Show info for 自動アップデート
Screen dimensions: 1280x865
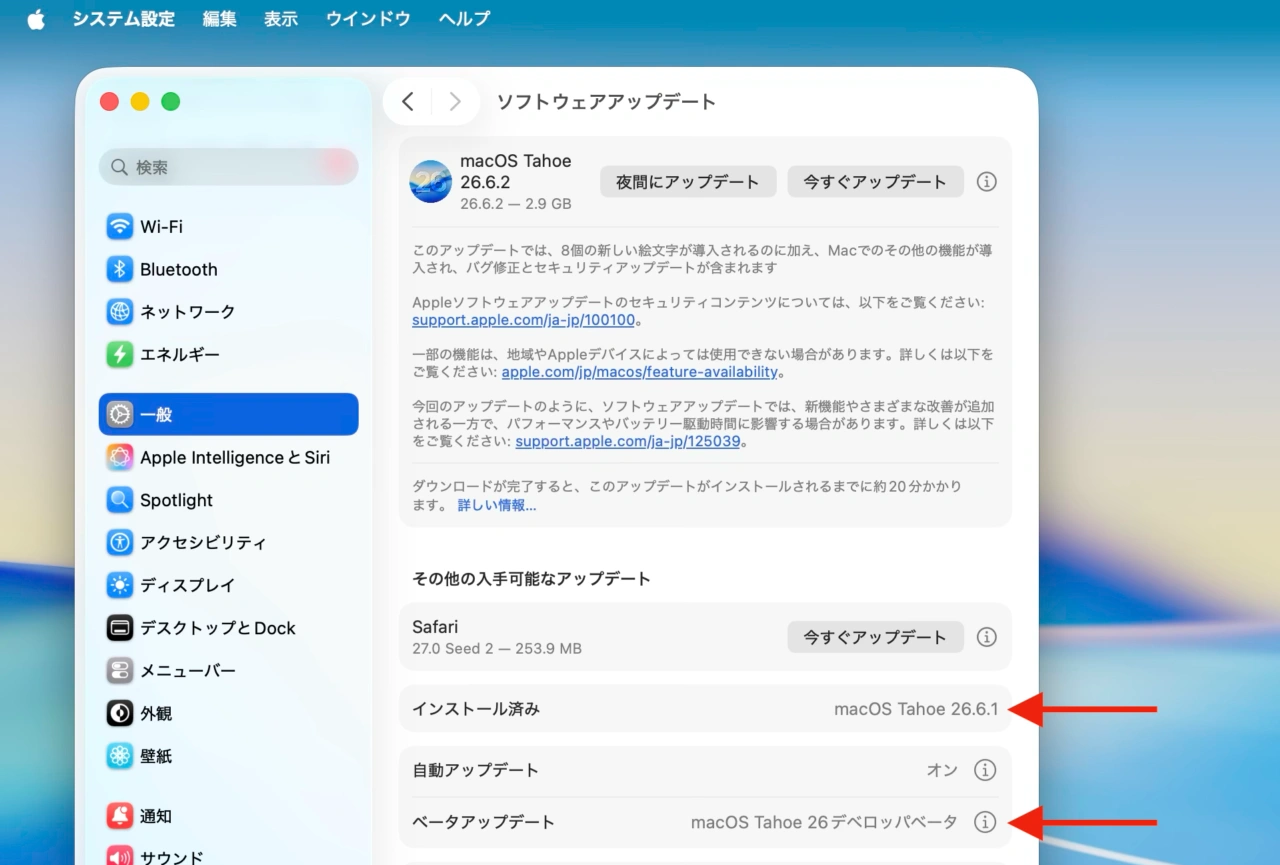985,770
